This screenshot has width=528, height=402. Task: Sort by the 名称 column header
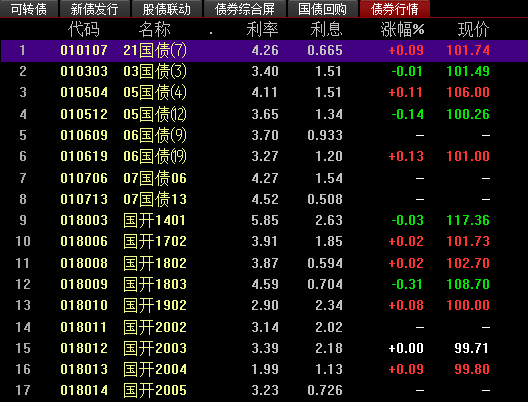click(155, 29)
